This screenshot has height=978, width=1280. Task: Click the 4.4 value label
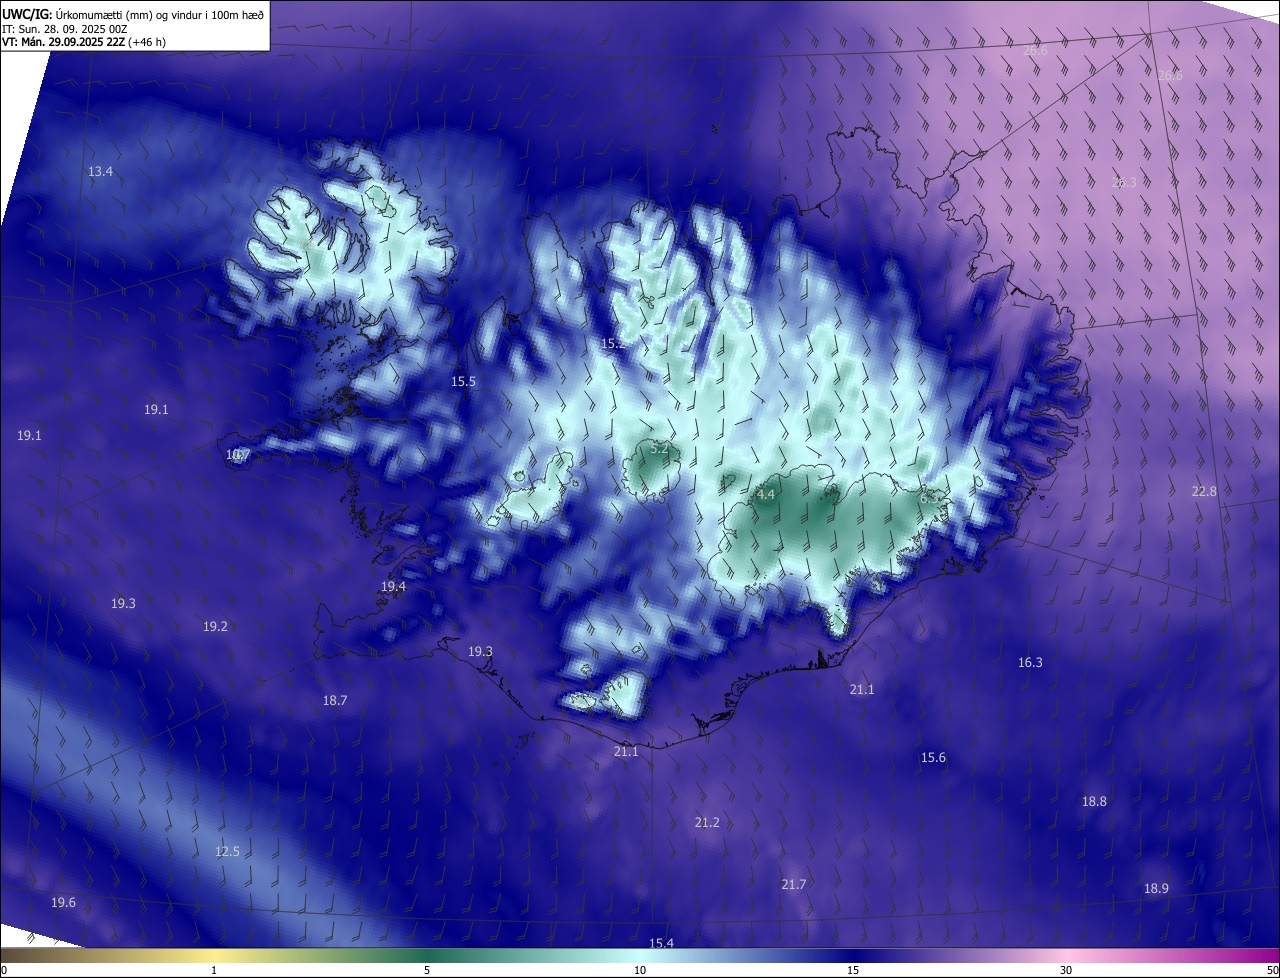tap(766, 494)
